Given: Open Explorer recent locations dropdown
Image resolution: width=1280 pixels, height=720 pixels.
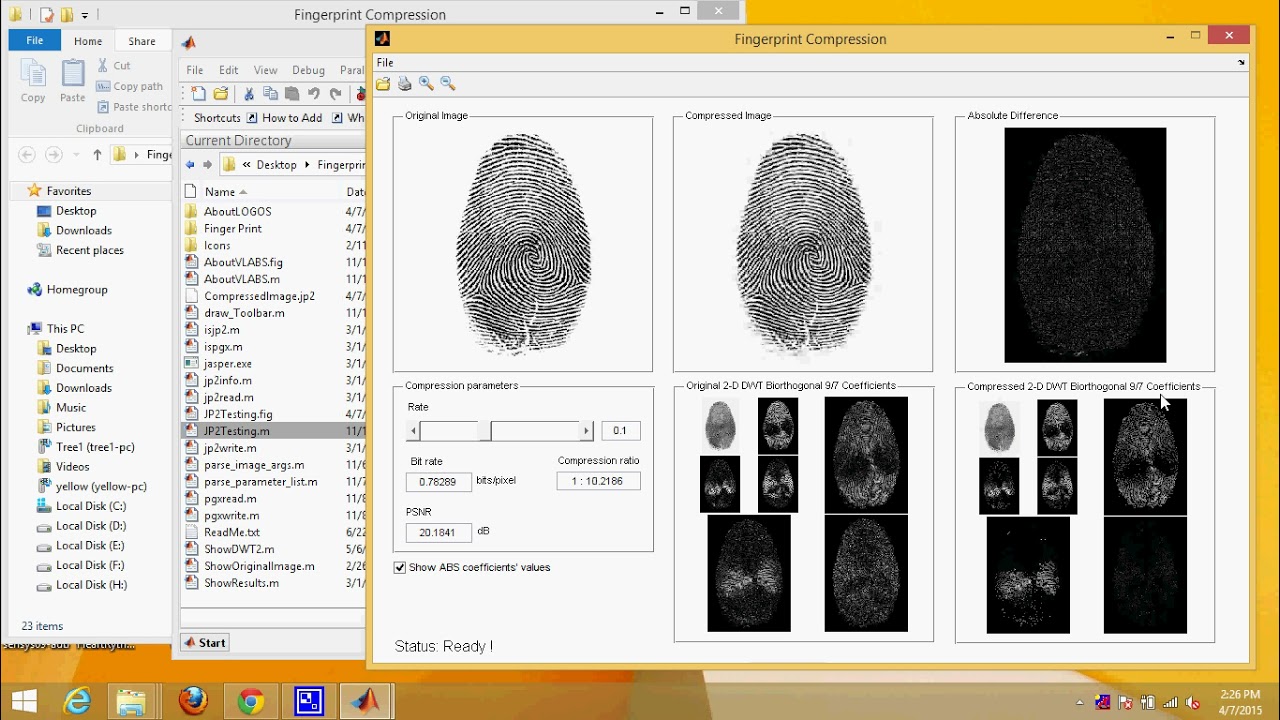Looking at the screenshot, I should tap(75, 155).
